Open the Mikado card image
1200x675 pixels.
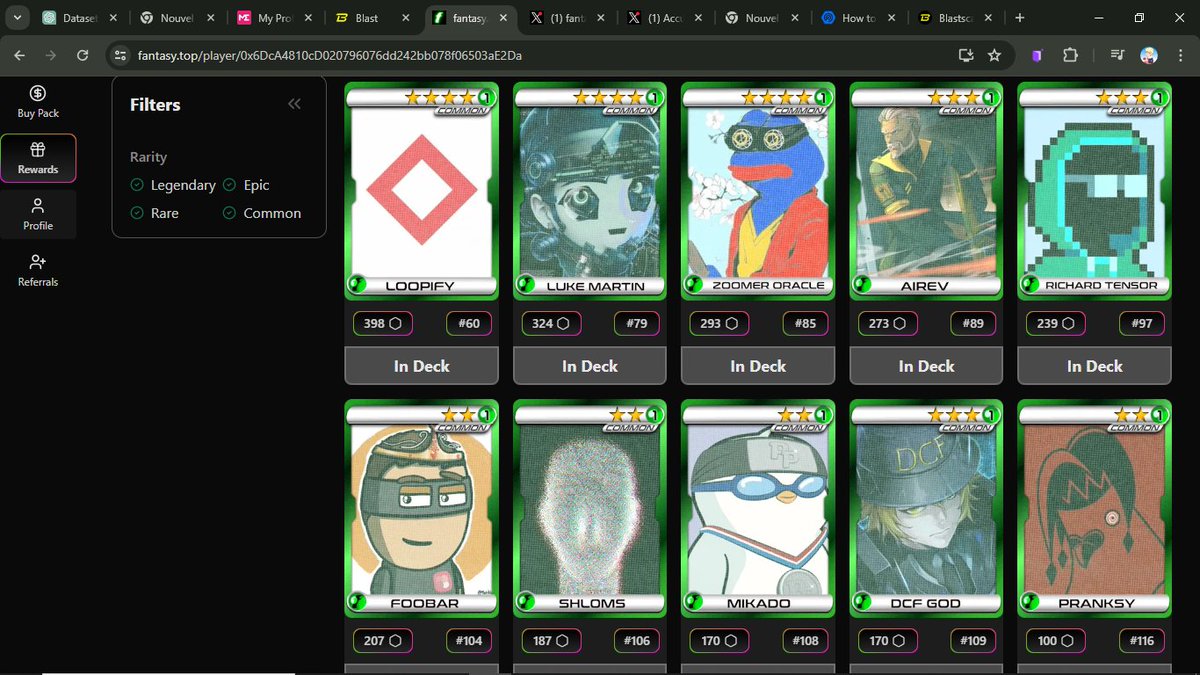(757, 508)
